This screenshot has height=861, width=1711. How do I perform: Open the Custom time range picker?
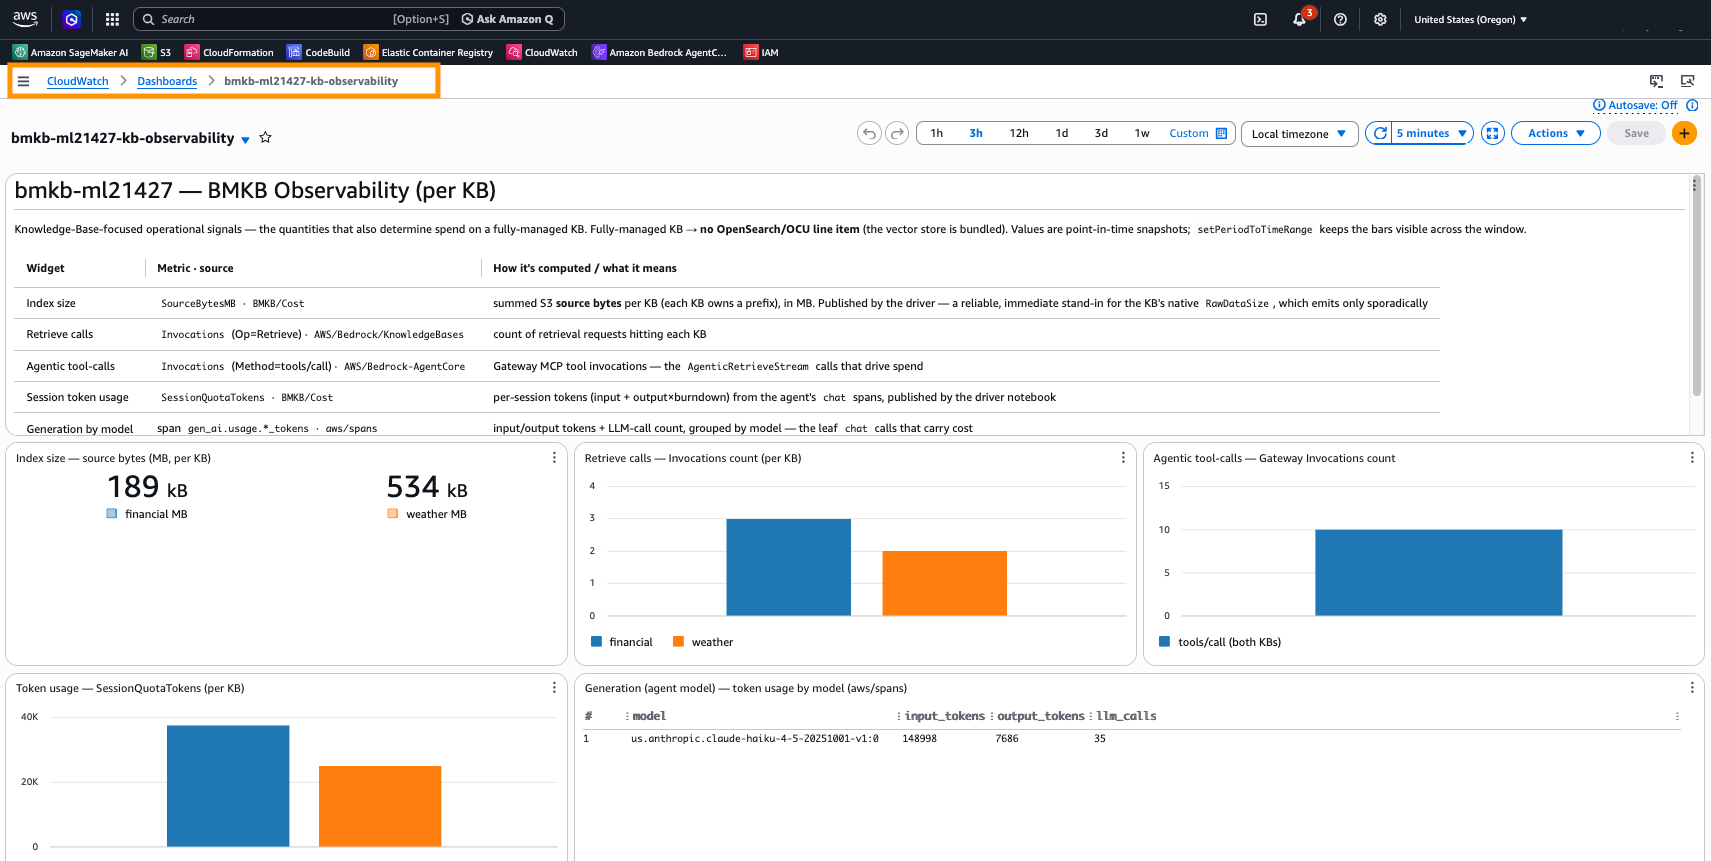click(1198, 133)
